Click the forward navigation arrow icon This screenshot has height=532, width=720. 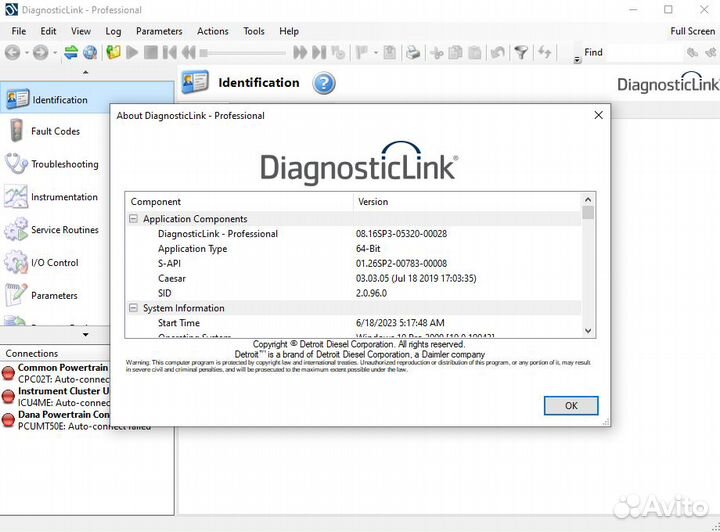click(x=40, y=53)
